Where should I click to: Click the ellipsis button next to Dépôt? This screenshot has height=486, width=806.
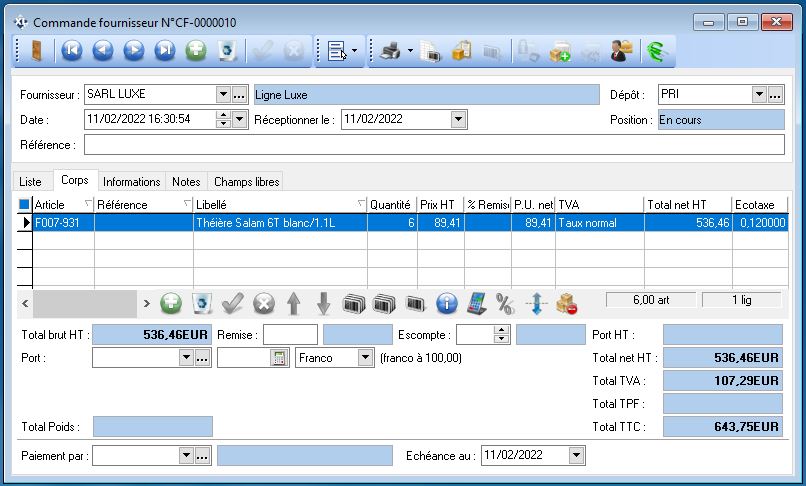[775, 95]
